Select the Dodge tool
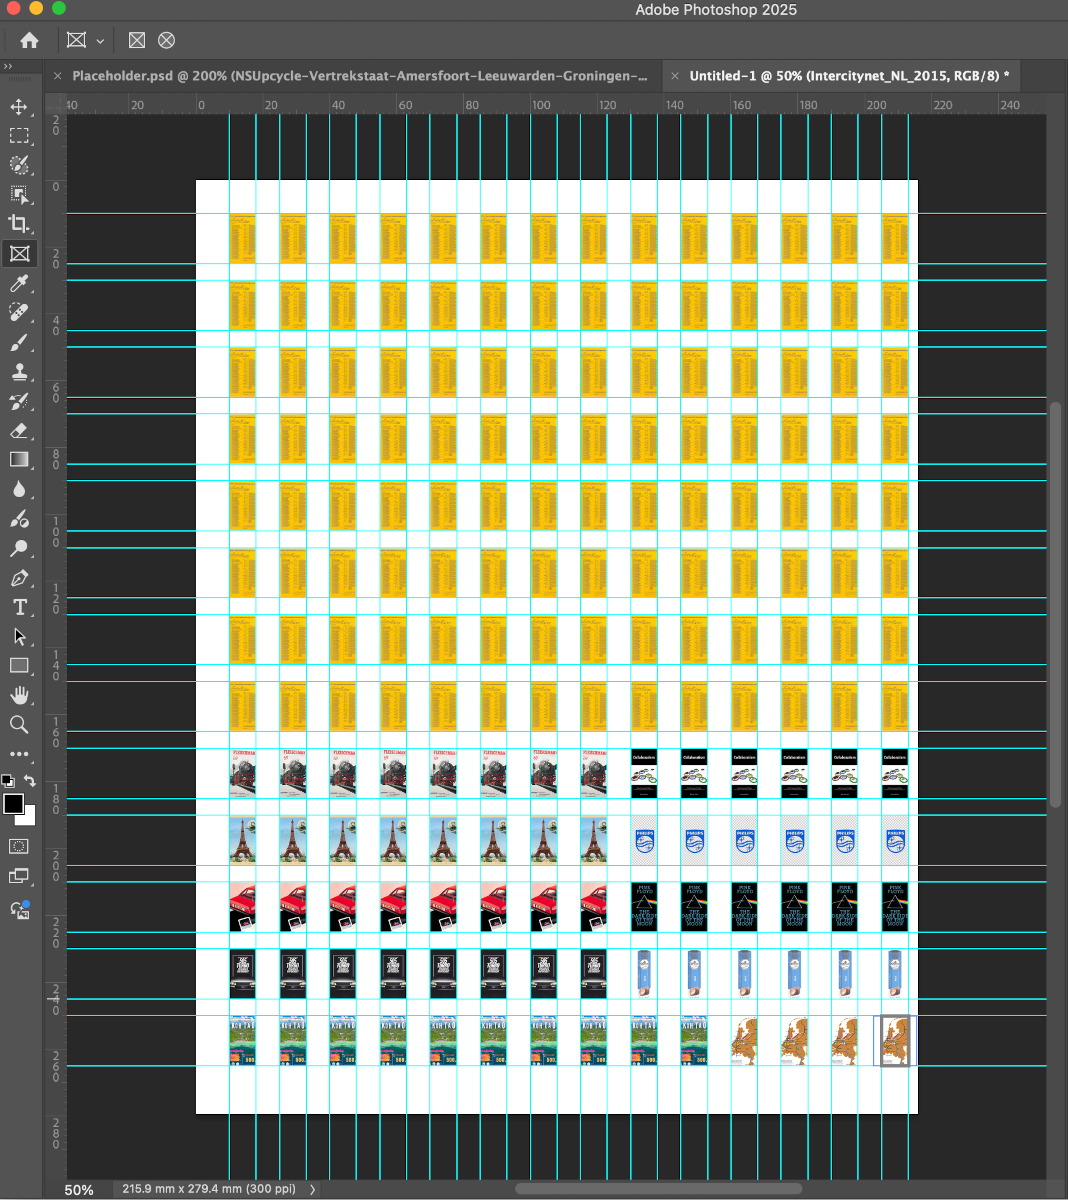This screenshot has width=1068, height=1200. [x=19, y=549]
